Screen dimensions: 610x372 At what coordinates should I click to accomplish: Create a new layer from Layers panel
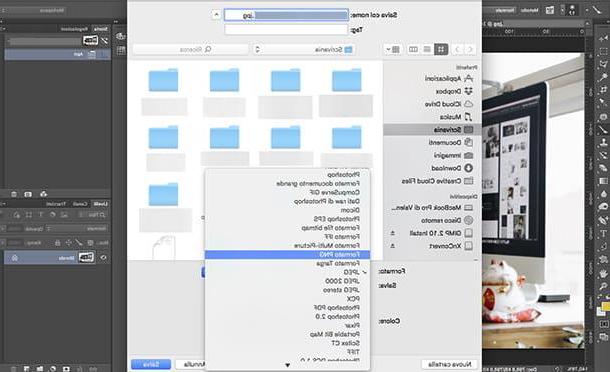(x=26, y=368)
